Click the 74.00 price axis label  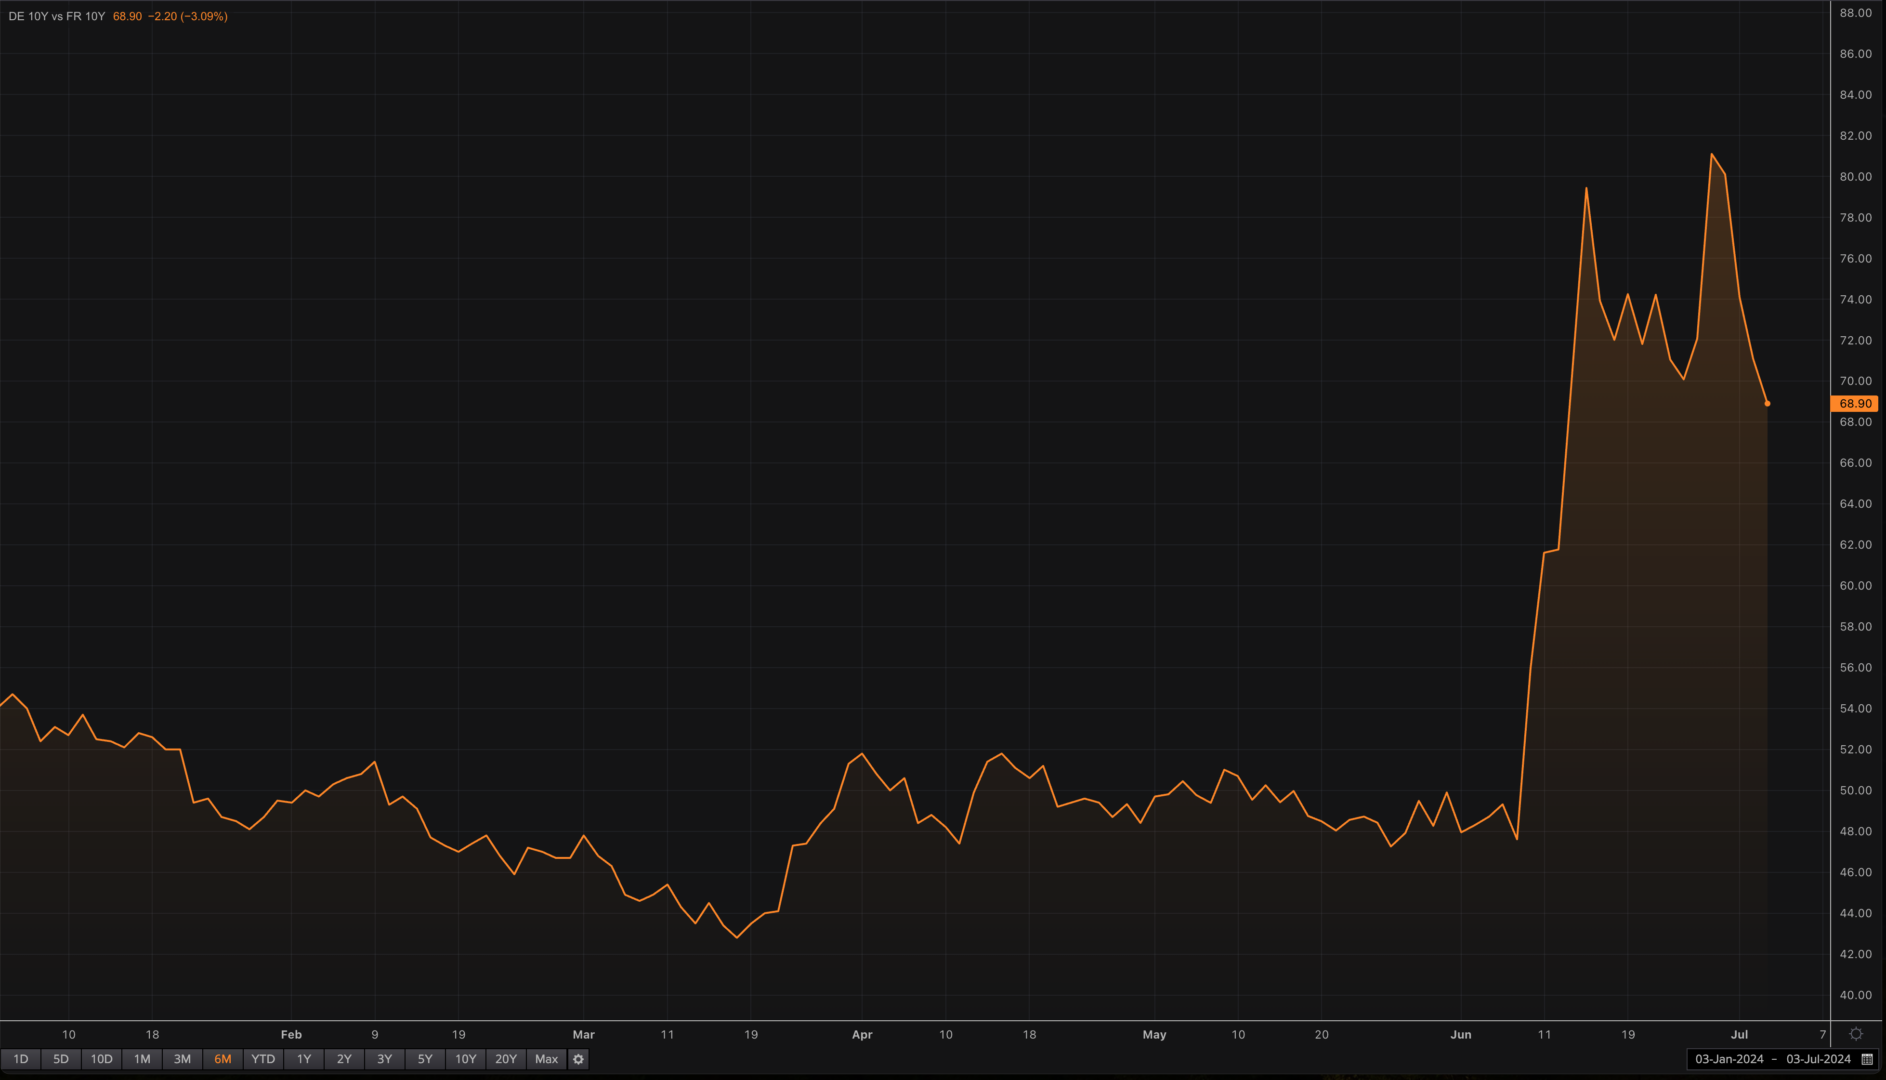(1855, 300)
